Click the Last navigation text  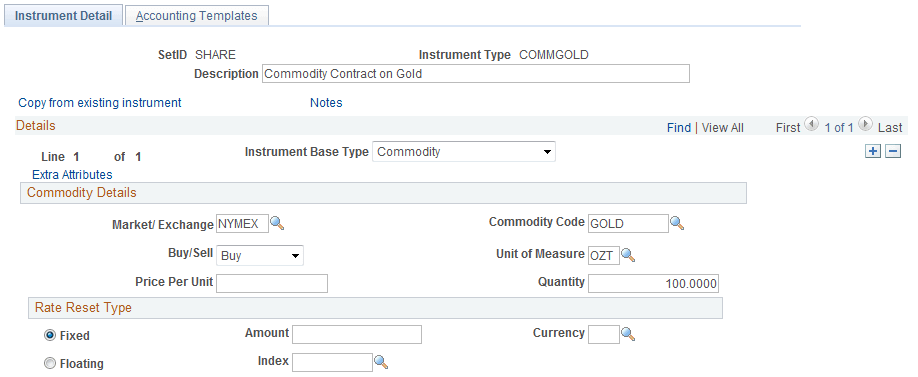pos(890,128)
